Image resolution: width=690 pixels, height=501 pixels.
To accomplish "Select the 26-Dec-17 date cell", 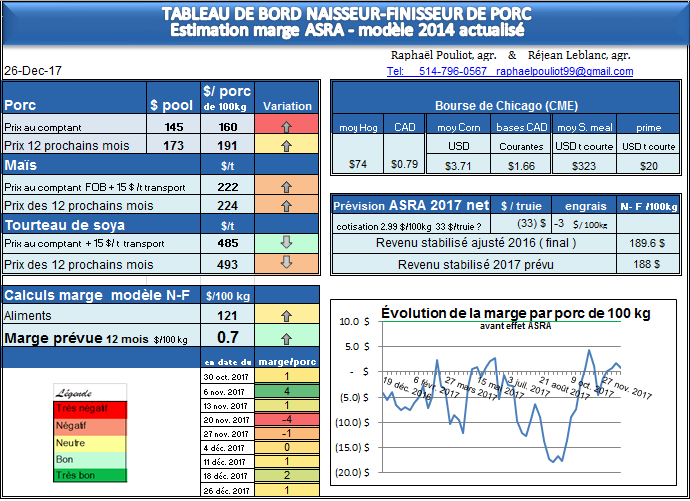I will pyautogui.click(x=32, y=72).
